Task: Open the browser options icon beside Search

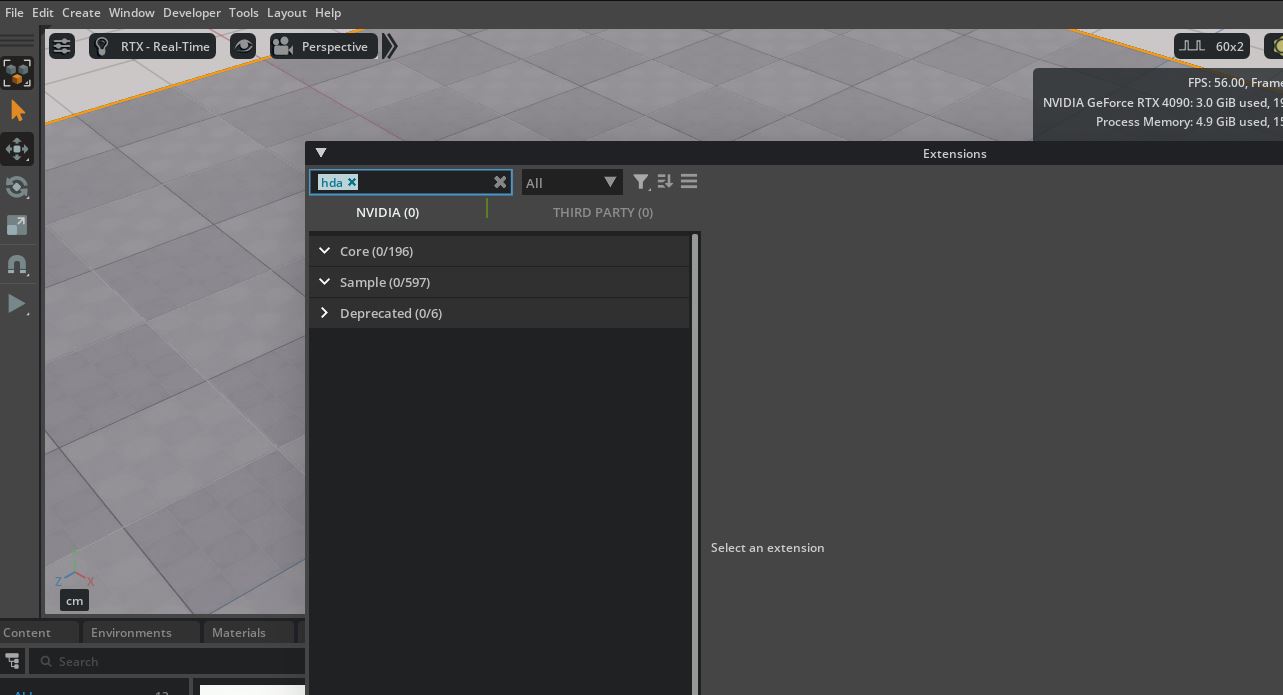Action: click(x=13, y=661)
